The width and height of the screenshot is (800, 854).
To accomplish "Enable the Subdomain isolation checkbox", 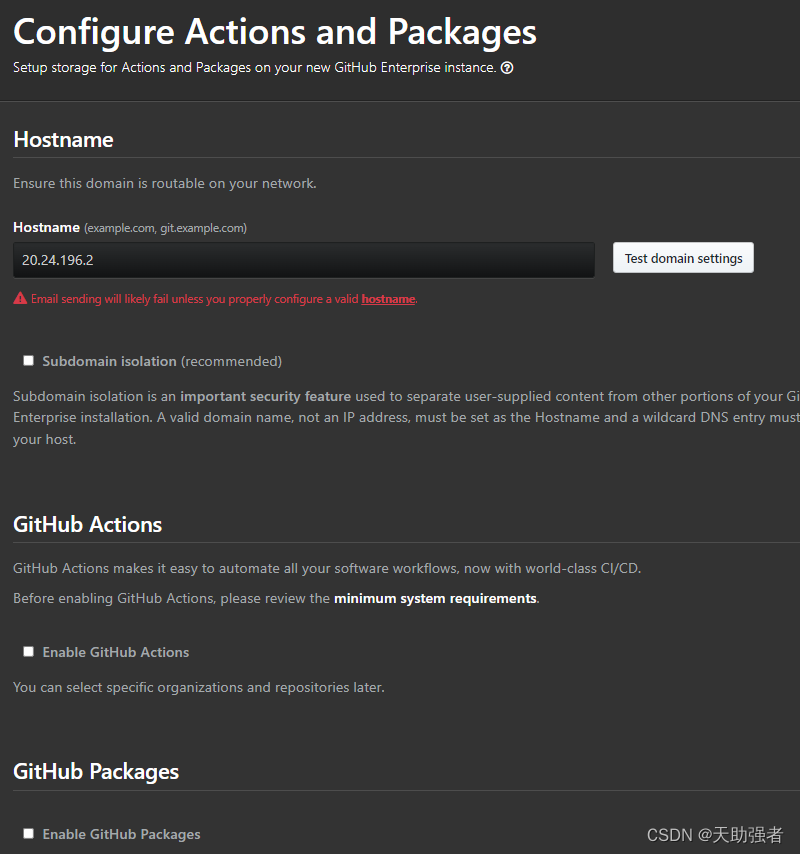I will [29, 361].
